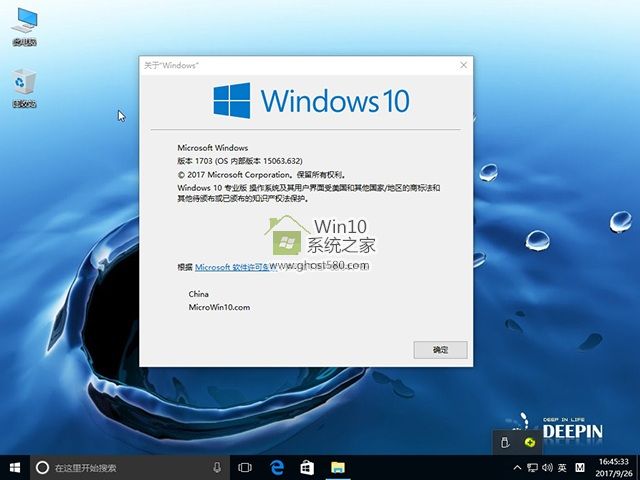Click the IME mode M tray icon
This screenshot has width=640, height=480.
[x=580, y=468]
